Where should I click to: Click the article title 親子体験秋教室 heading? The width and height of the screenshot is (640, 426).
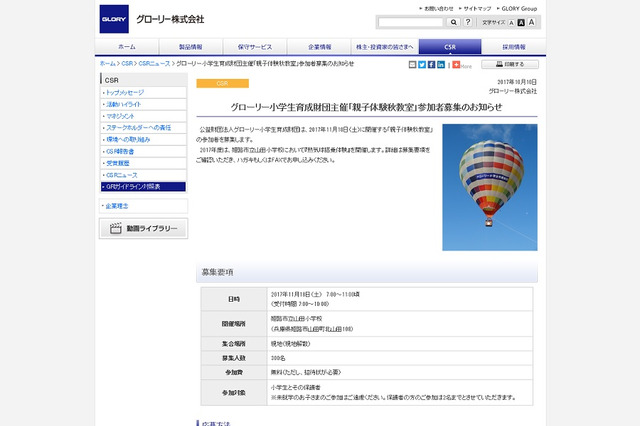pos(367,107)
